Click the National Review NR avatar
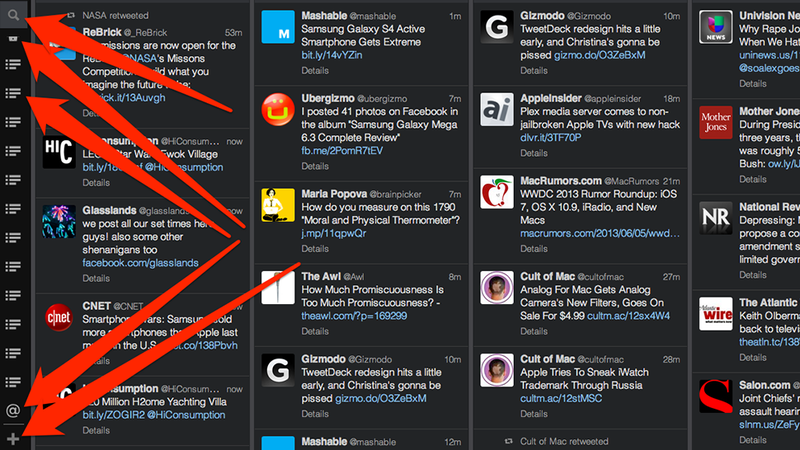 tap(716, 218)
